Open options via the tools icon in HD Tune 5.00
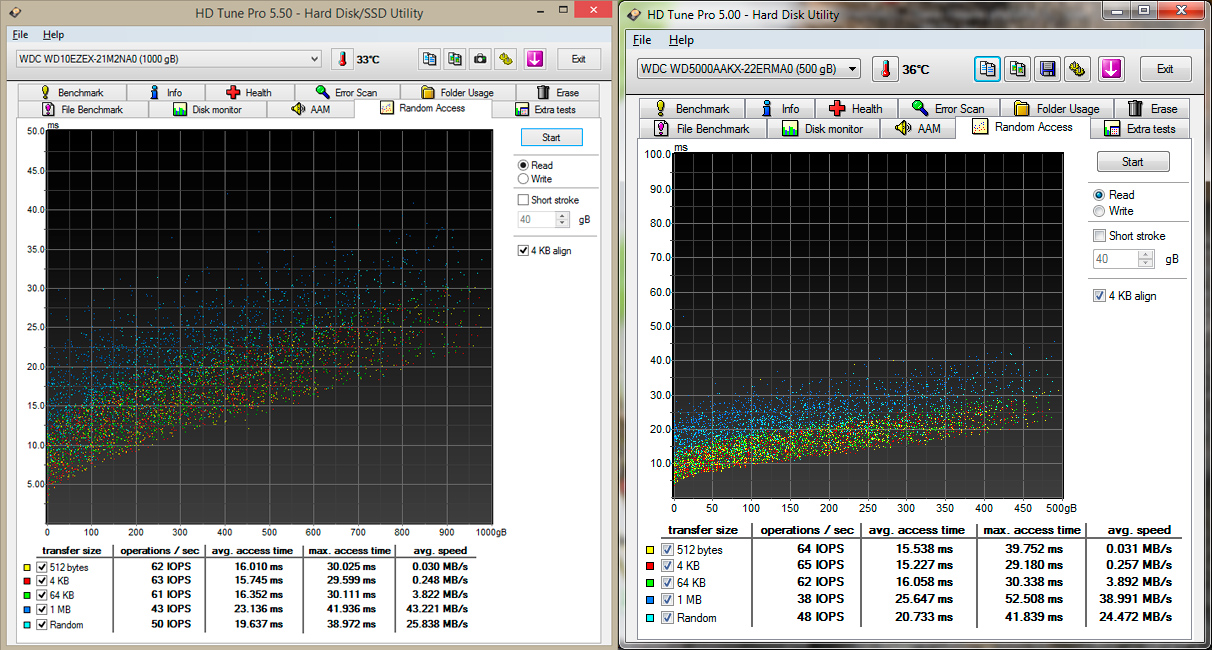Viewport: 1212px width, 650px height. tap(1077, 69)
